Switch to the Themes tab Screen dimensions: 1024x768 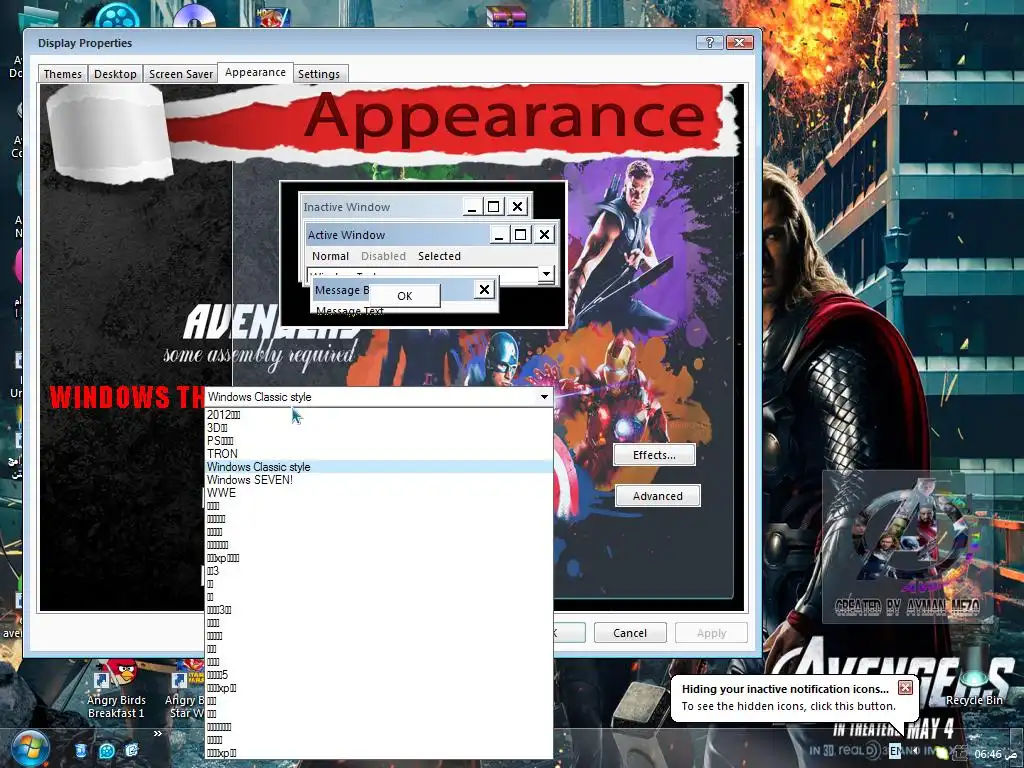point(63,74)
